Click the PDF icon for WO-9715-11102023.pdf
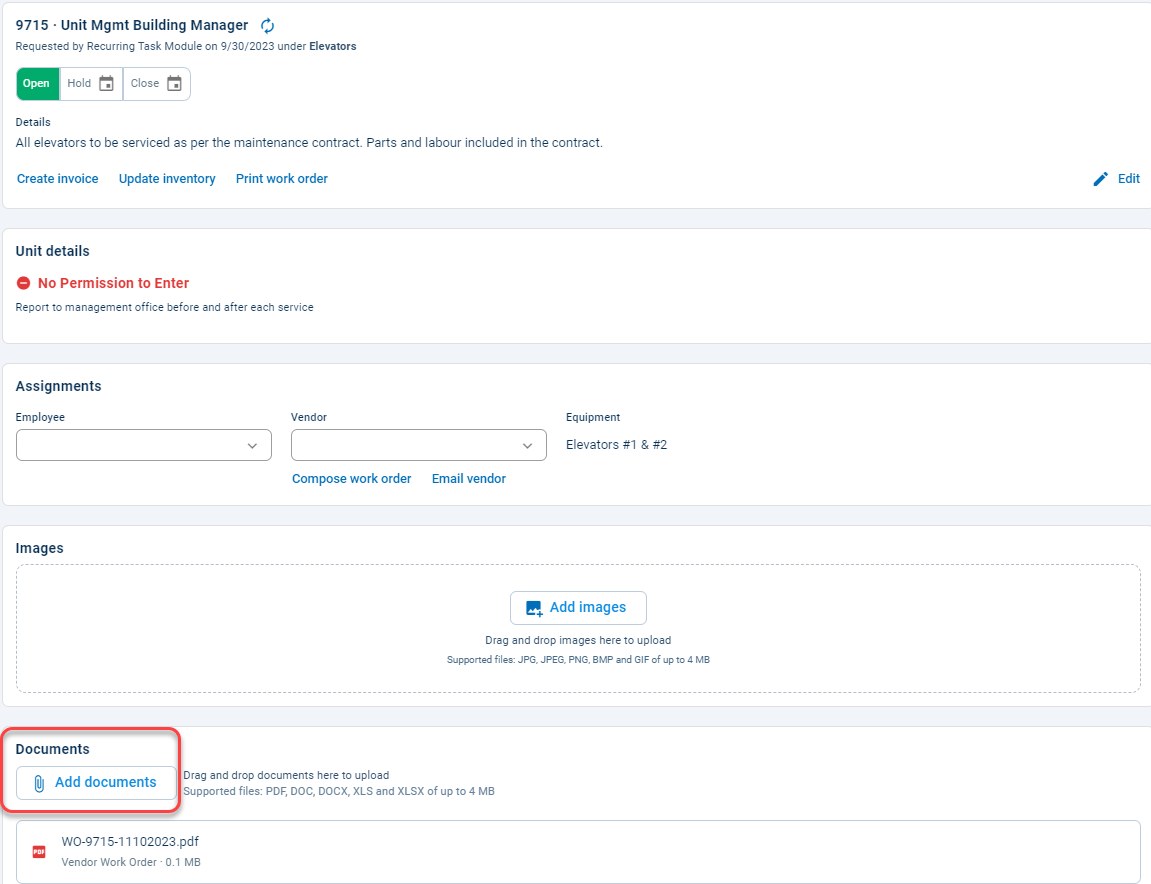Screen dimensions: 1151x884 pos(39,852)
